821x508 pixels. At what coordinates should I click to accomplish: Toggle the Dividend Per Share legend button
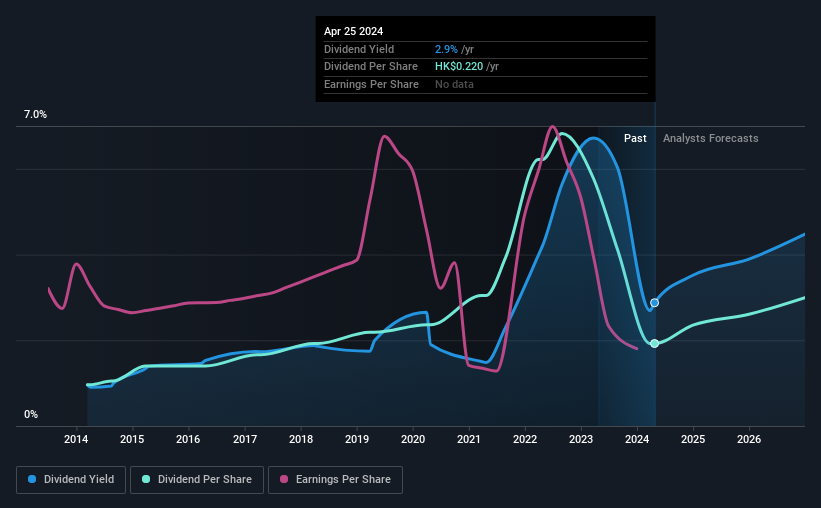click(197, 480)
